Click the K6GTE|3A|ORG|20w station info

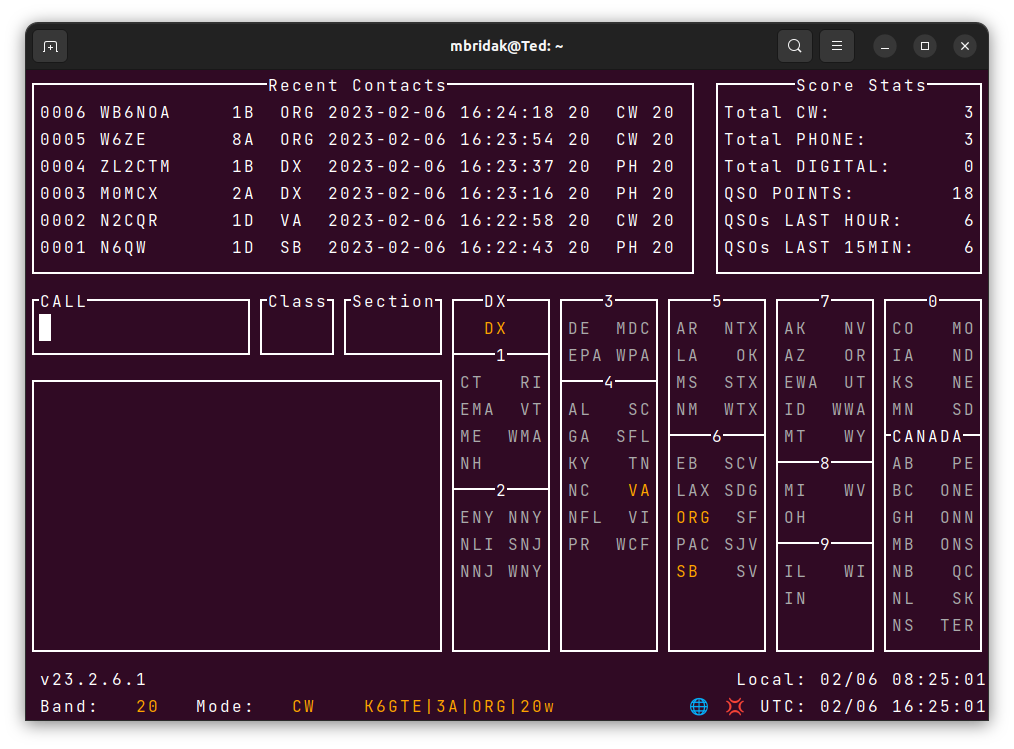click(459, 706)
